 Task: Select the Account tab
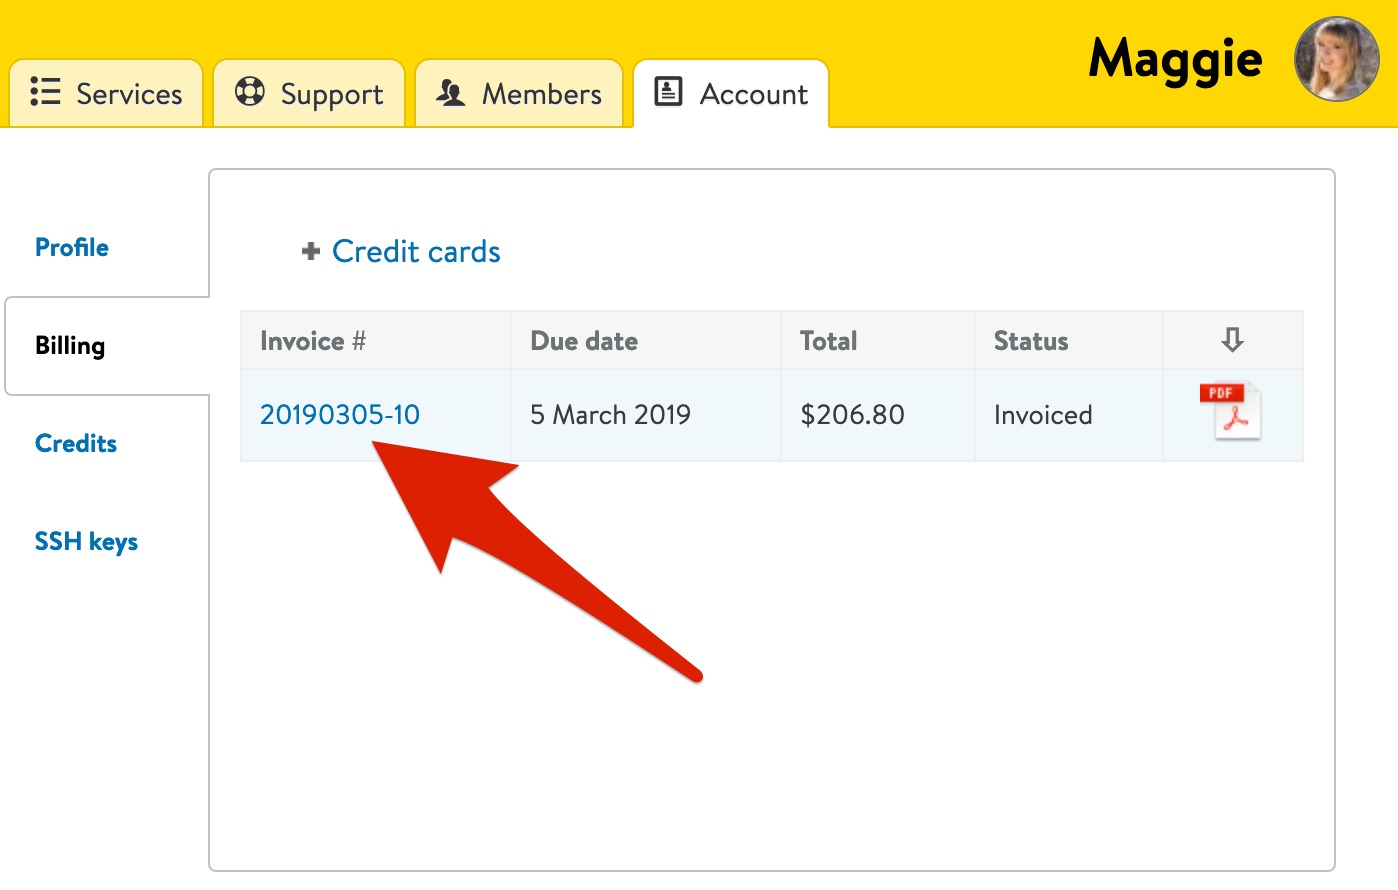731,93
